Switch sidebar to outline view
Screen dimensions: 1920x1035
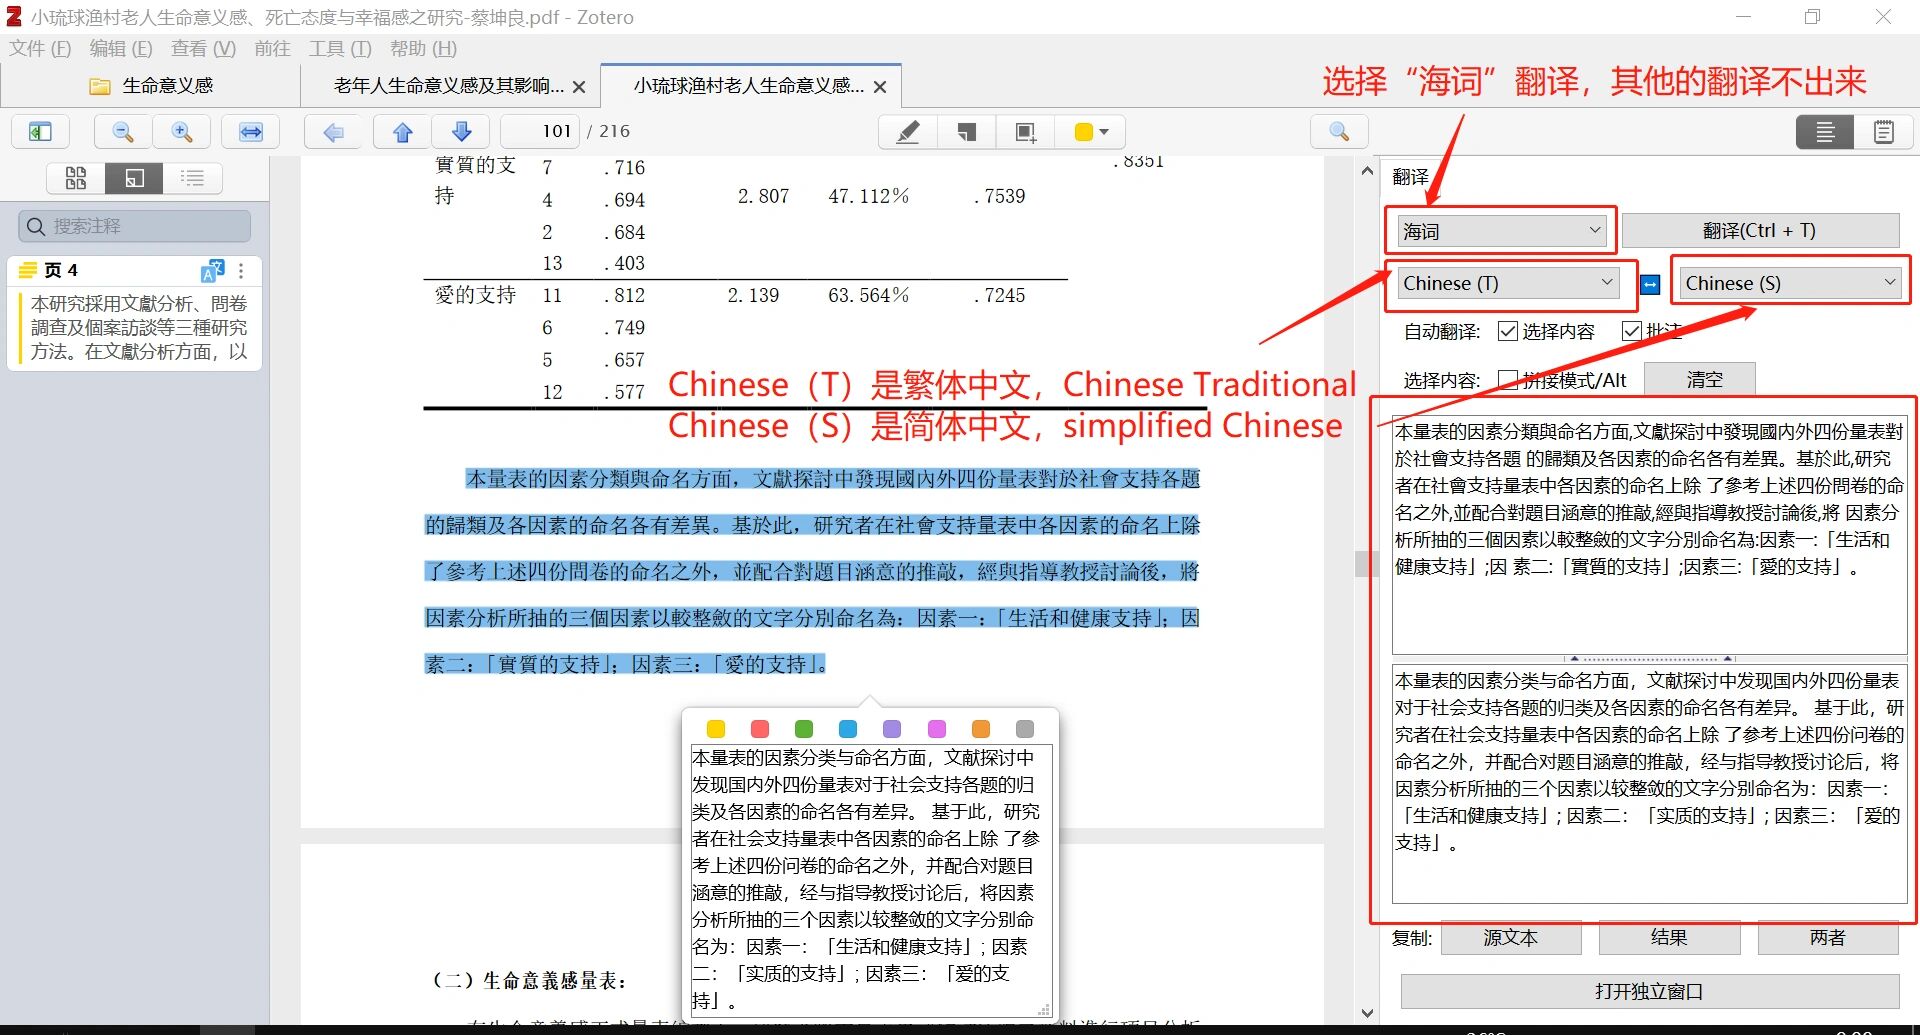coord(192,178)
